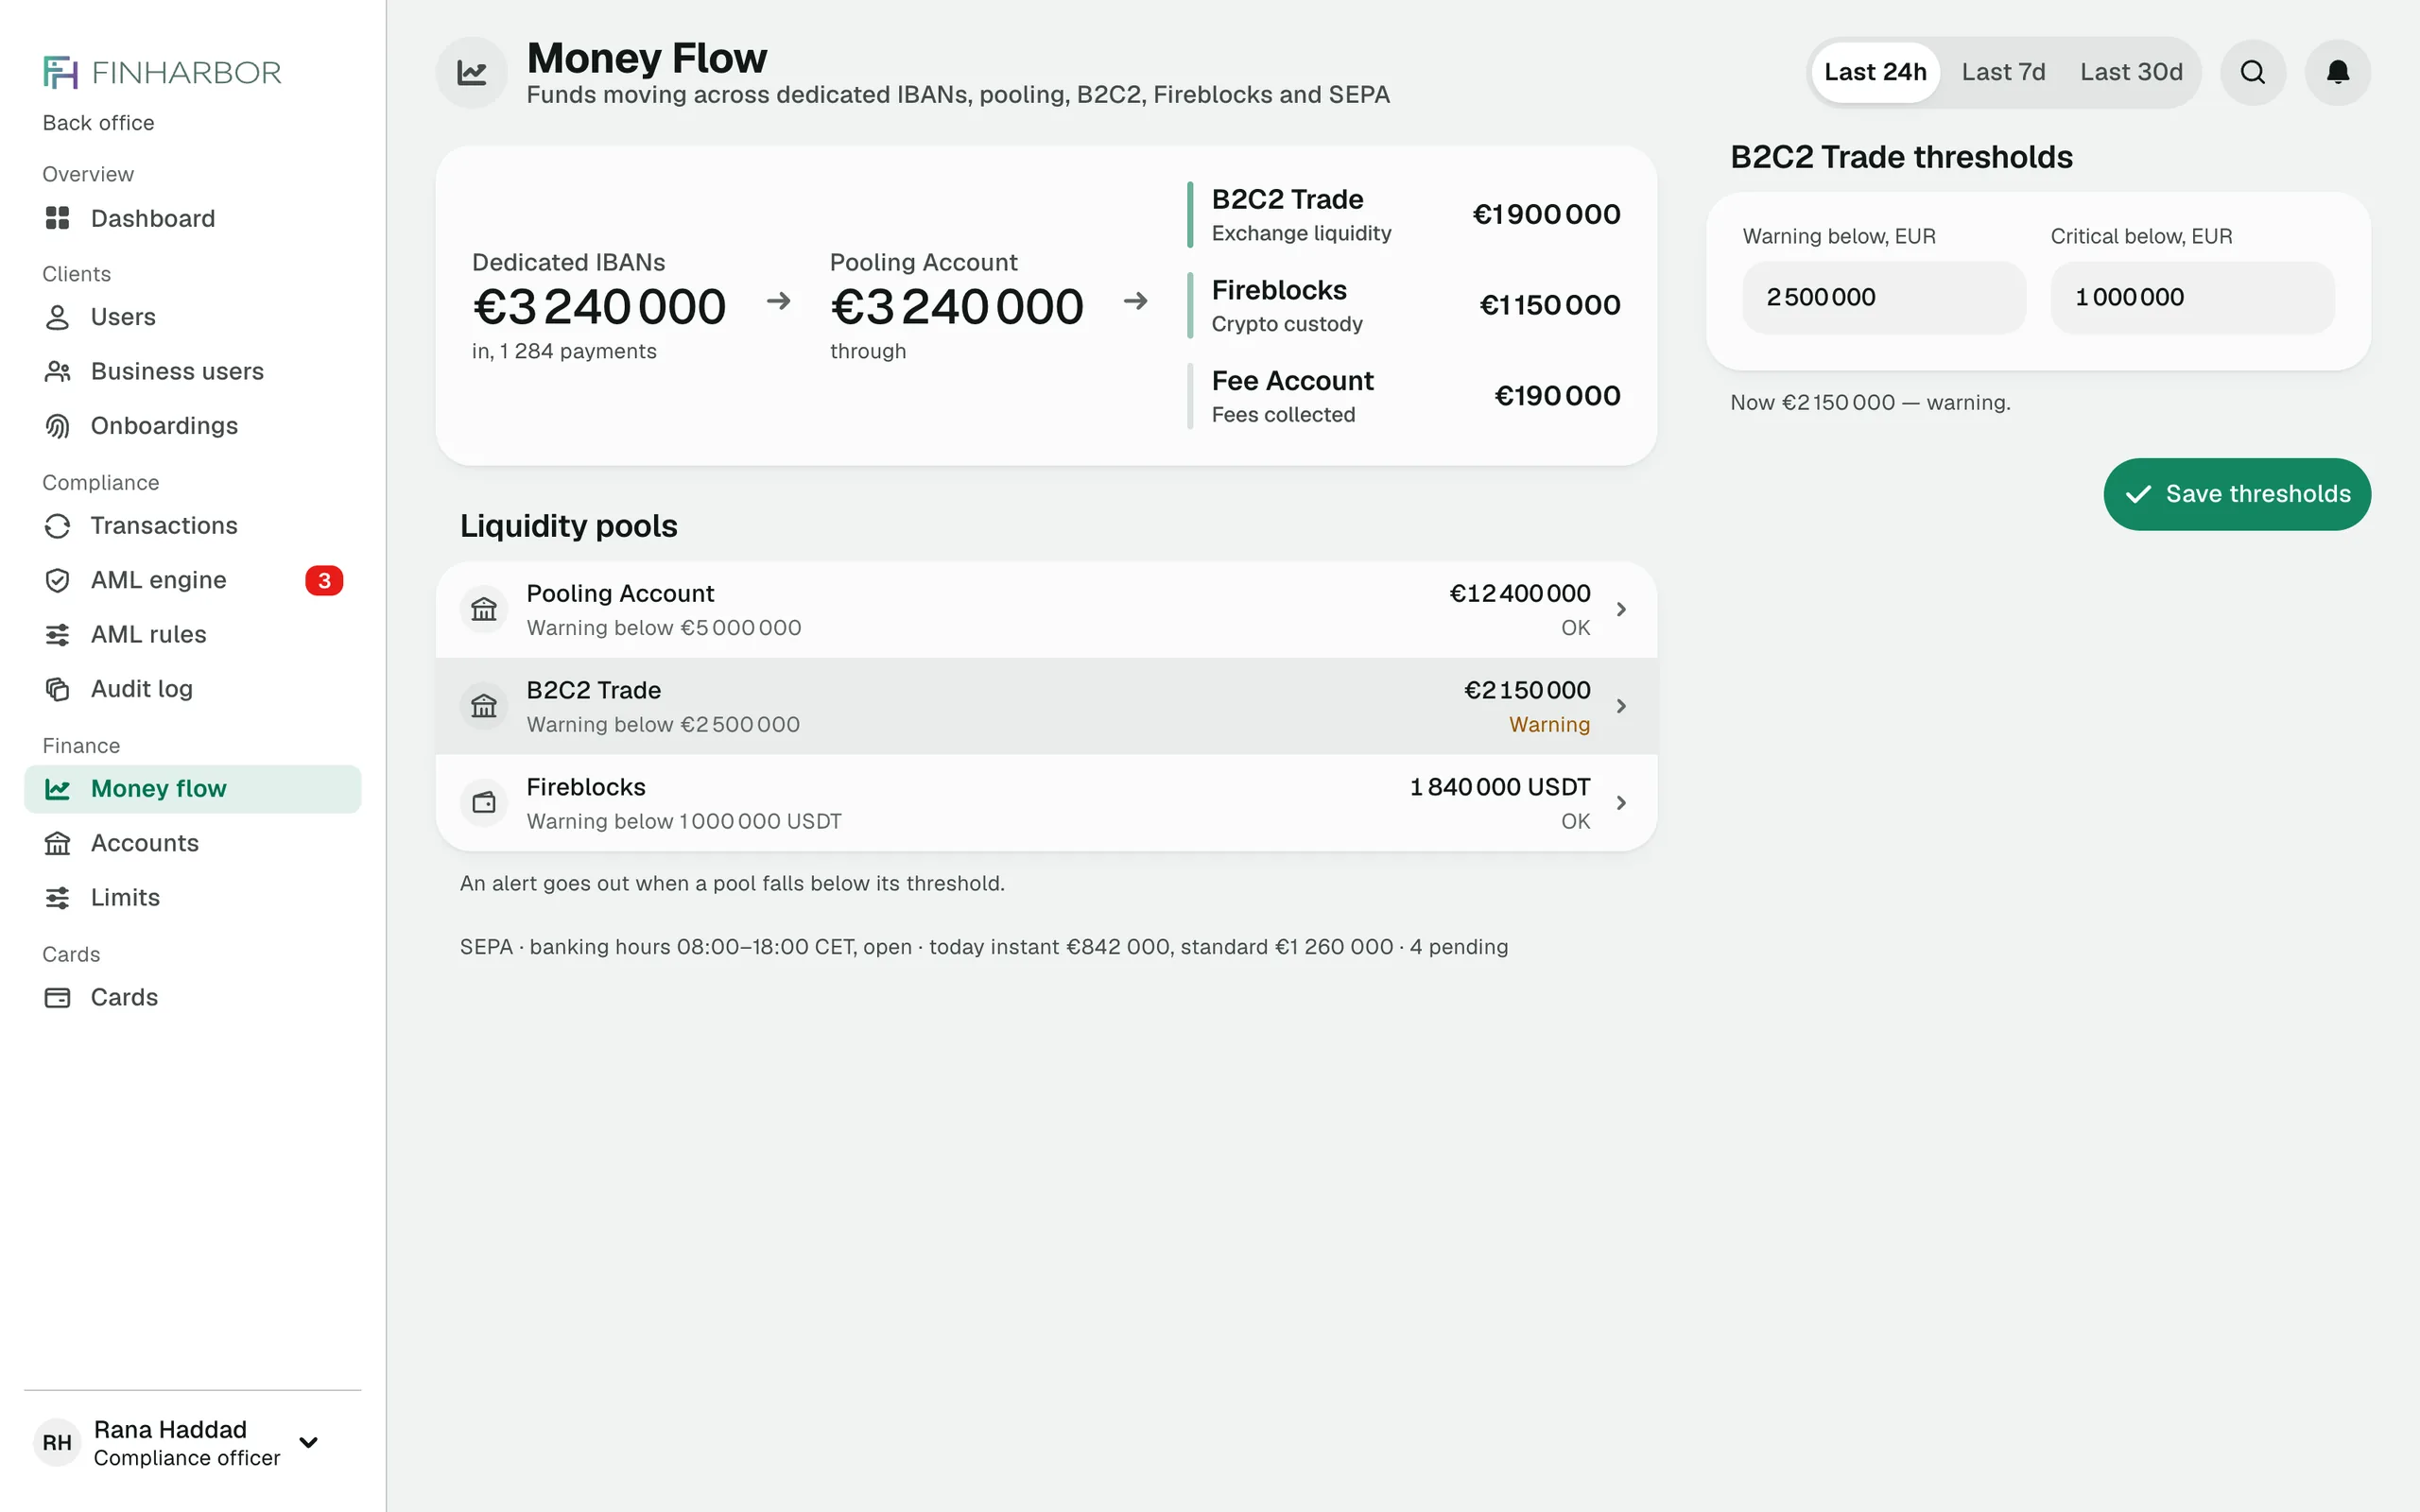Click 'Now €2 150 000 — warning.' note
2420x1512 pixels.
pyautogui.click(x=1870, y=402)
